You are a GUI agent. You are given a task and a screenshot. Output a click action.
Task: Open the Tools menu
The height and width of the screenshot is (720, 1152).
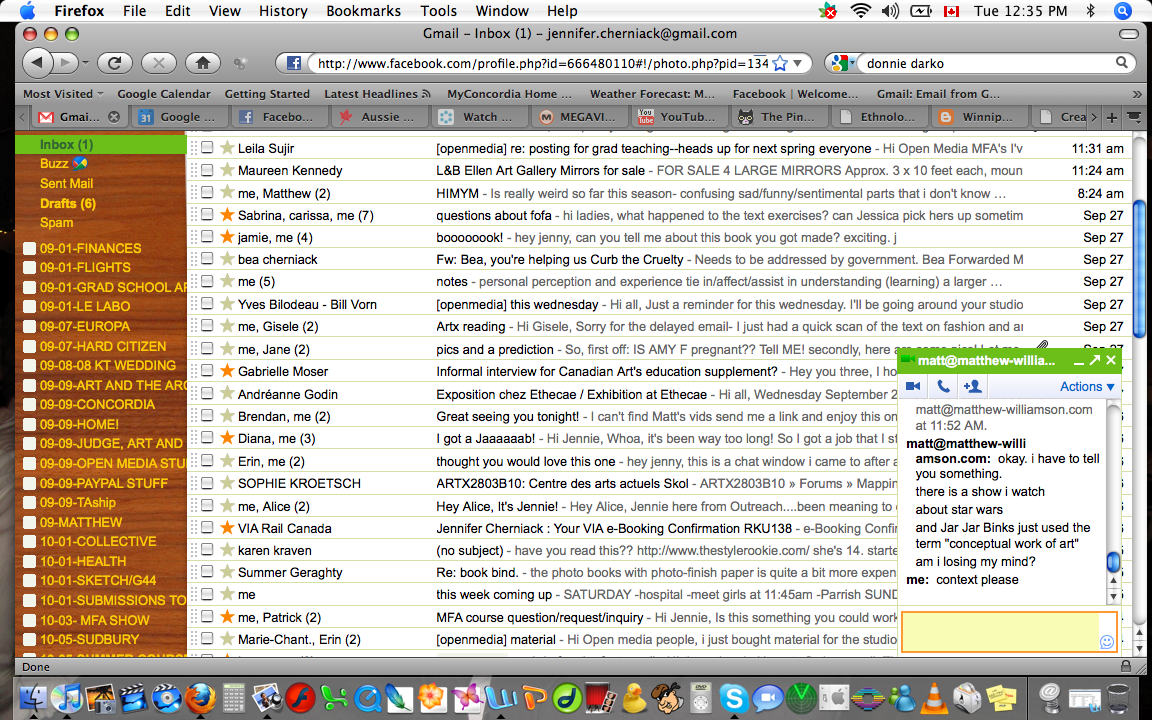click(438, 10)
